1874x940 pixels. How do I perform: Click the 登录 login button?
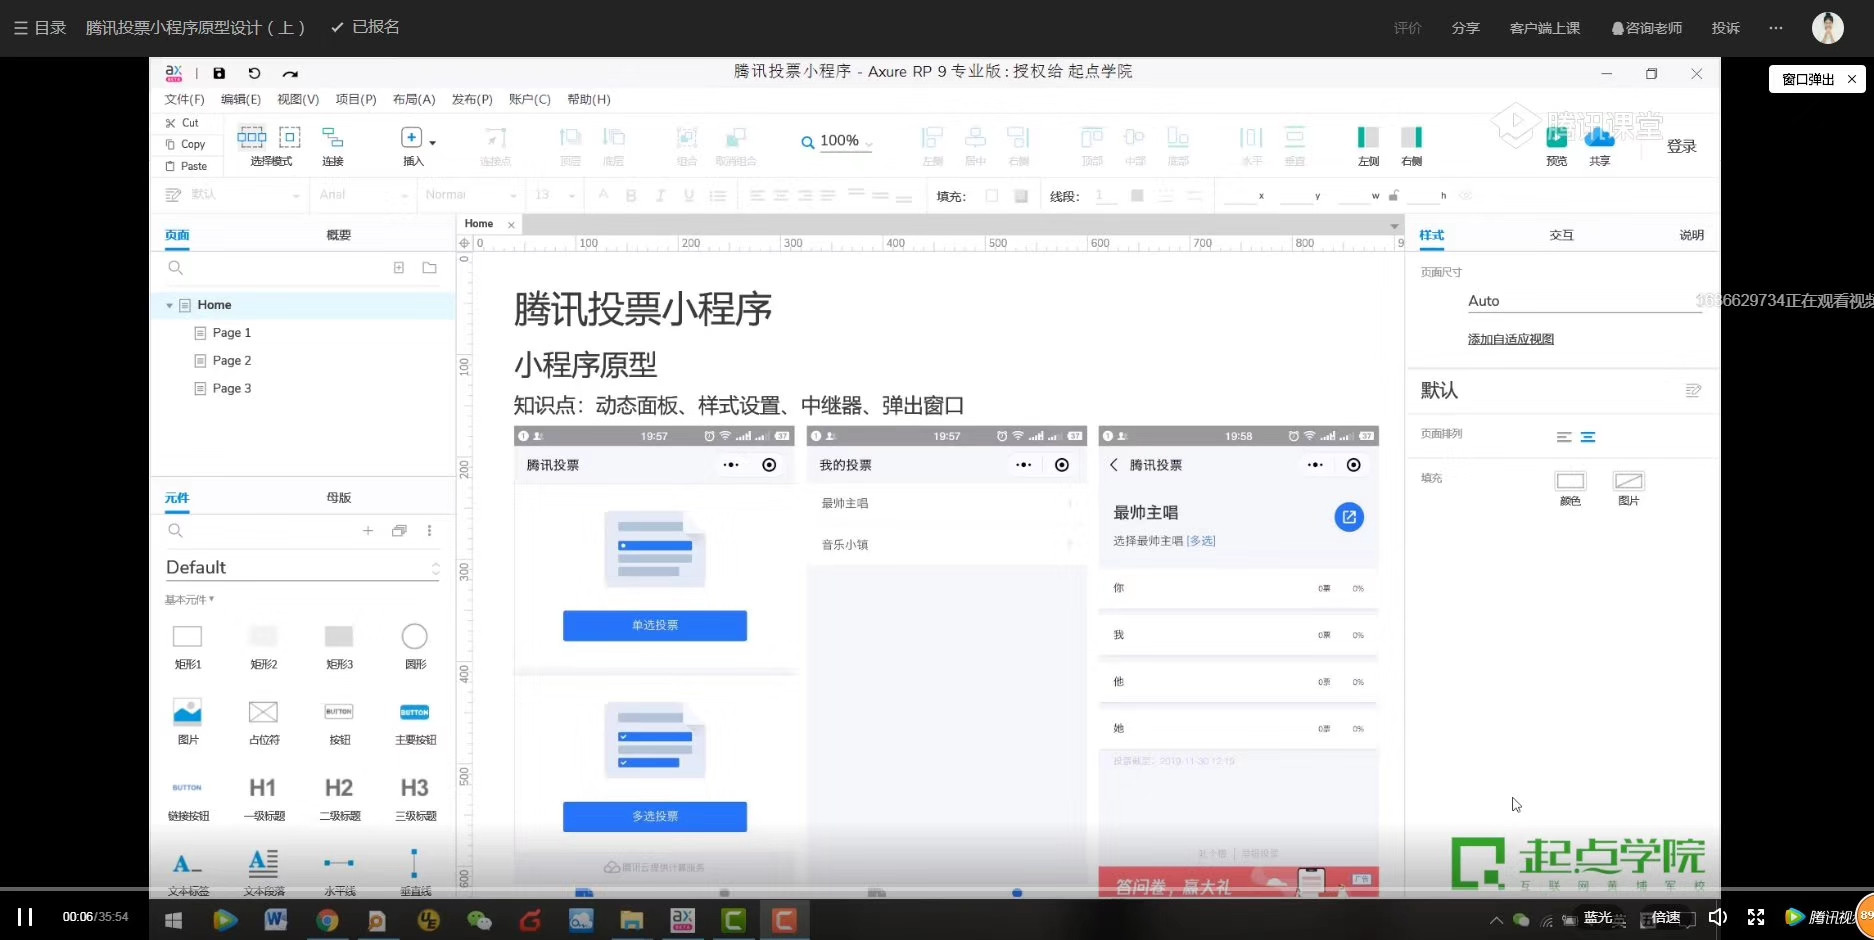1681,146
